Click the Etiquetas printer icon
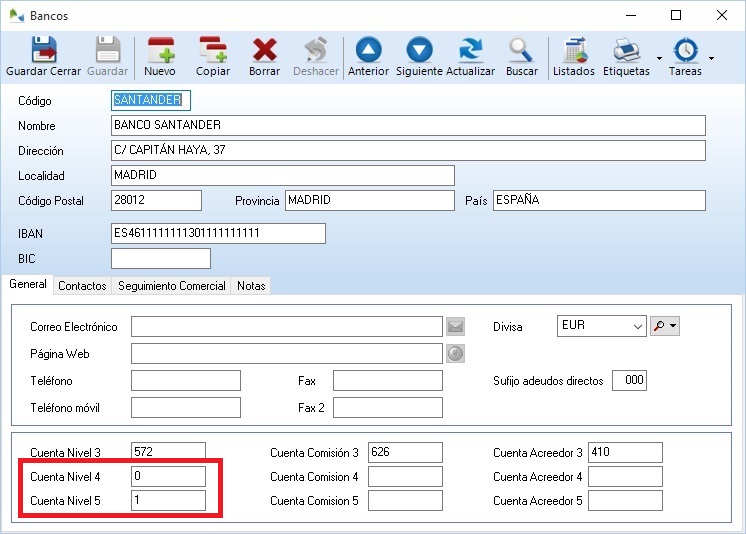 [x=626, y=49]
